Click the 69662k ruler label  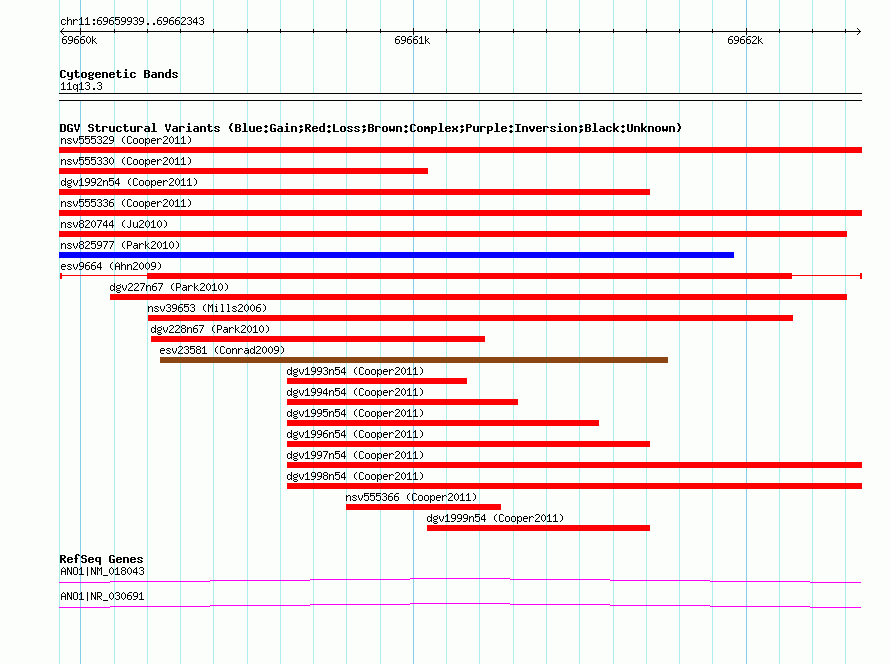745,40
